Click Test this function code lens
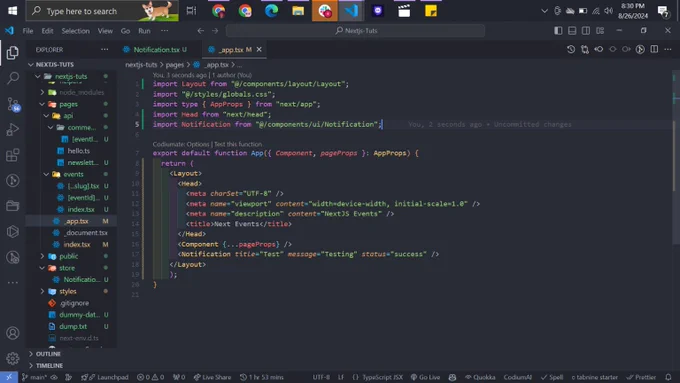 [x=238, y=144]
